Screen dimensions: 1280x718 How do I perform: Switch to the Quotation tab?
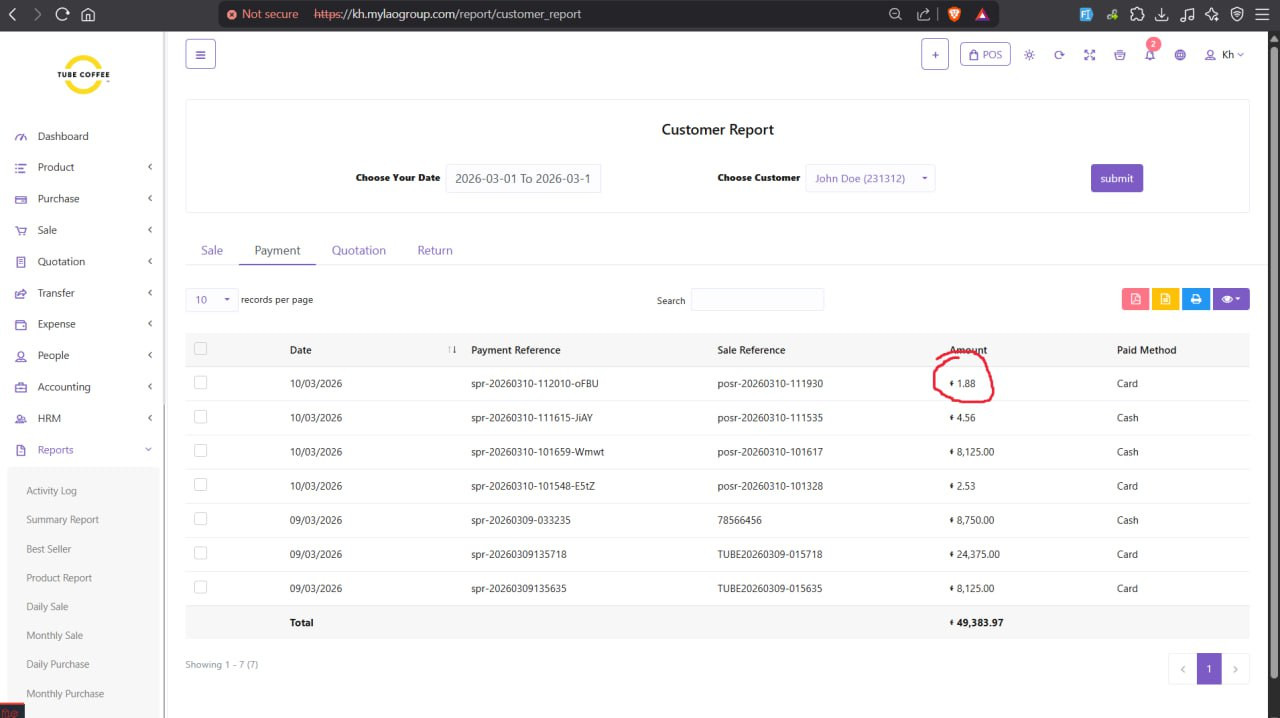pos(359,250)
